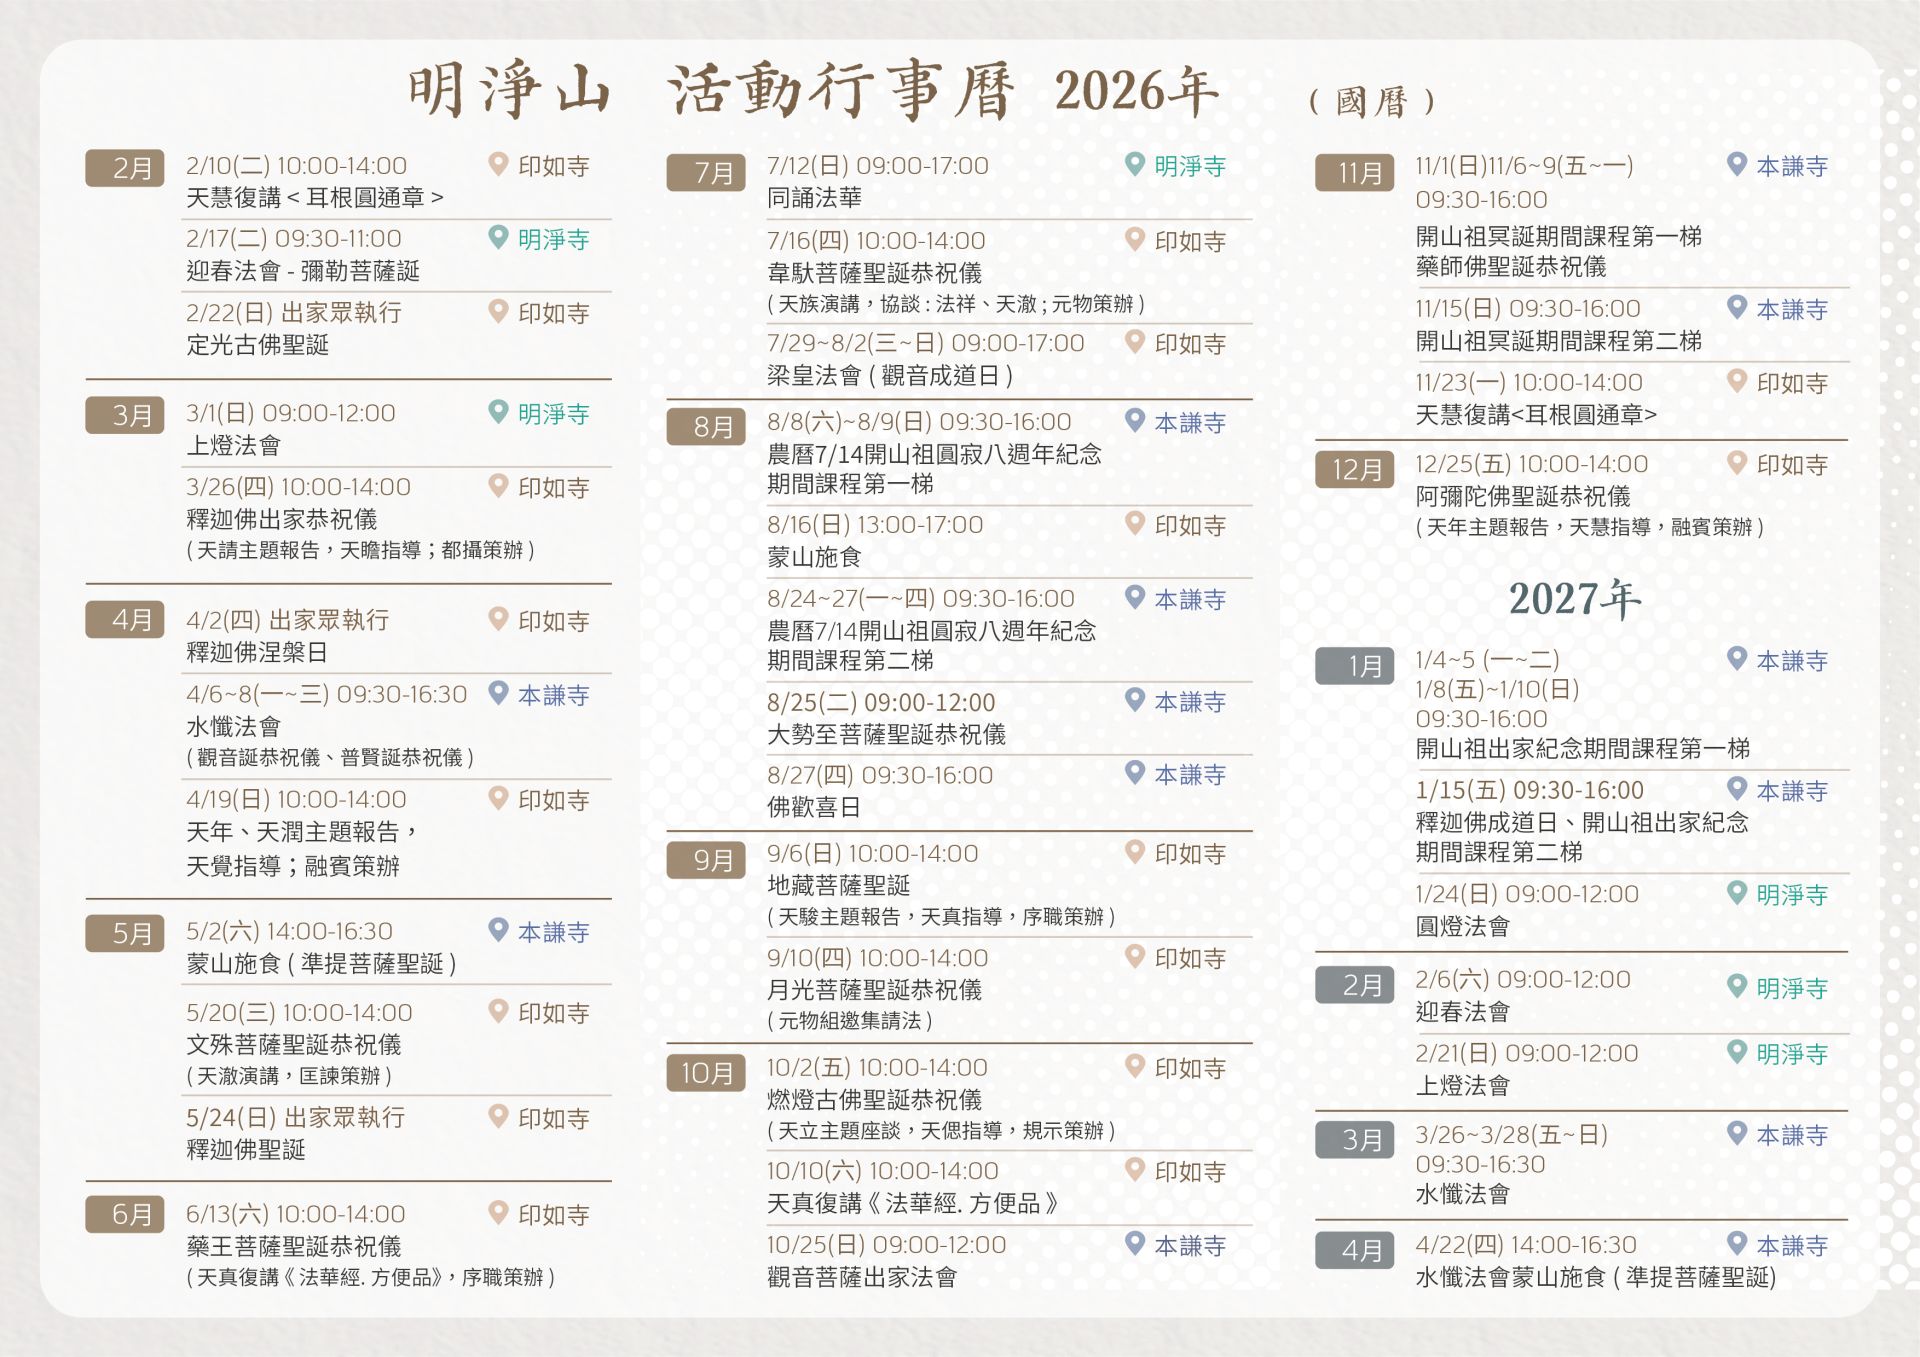This screenshot has width=1920, height=1357.
Task: Select the 2月 month label at top left
Action: 125,168
